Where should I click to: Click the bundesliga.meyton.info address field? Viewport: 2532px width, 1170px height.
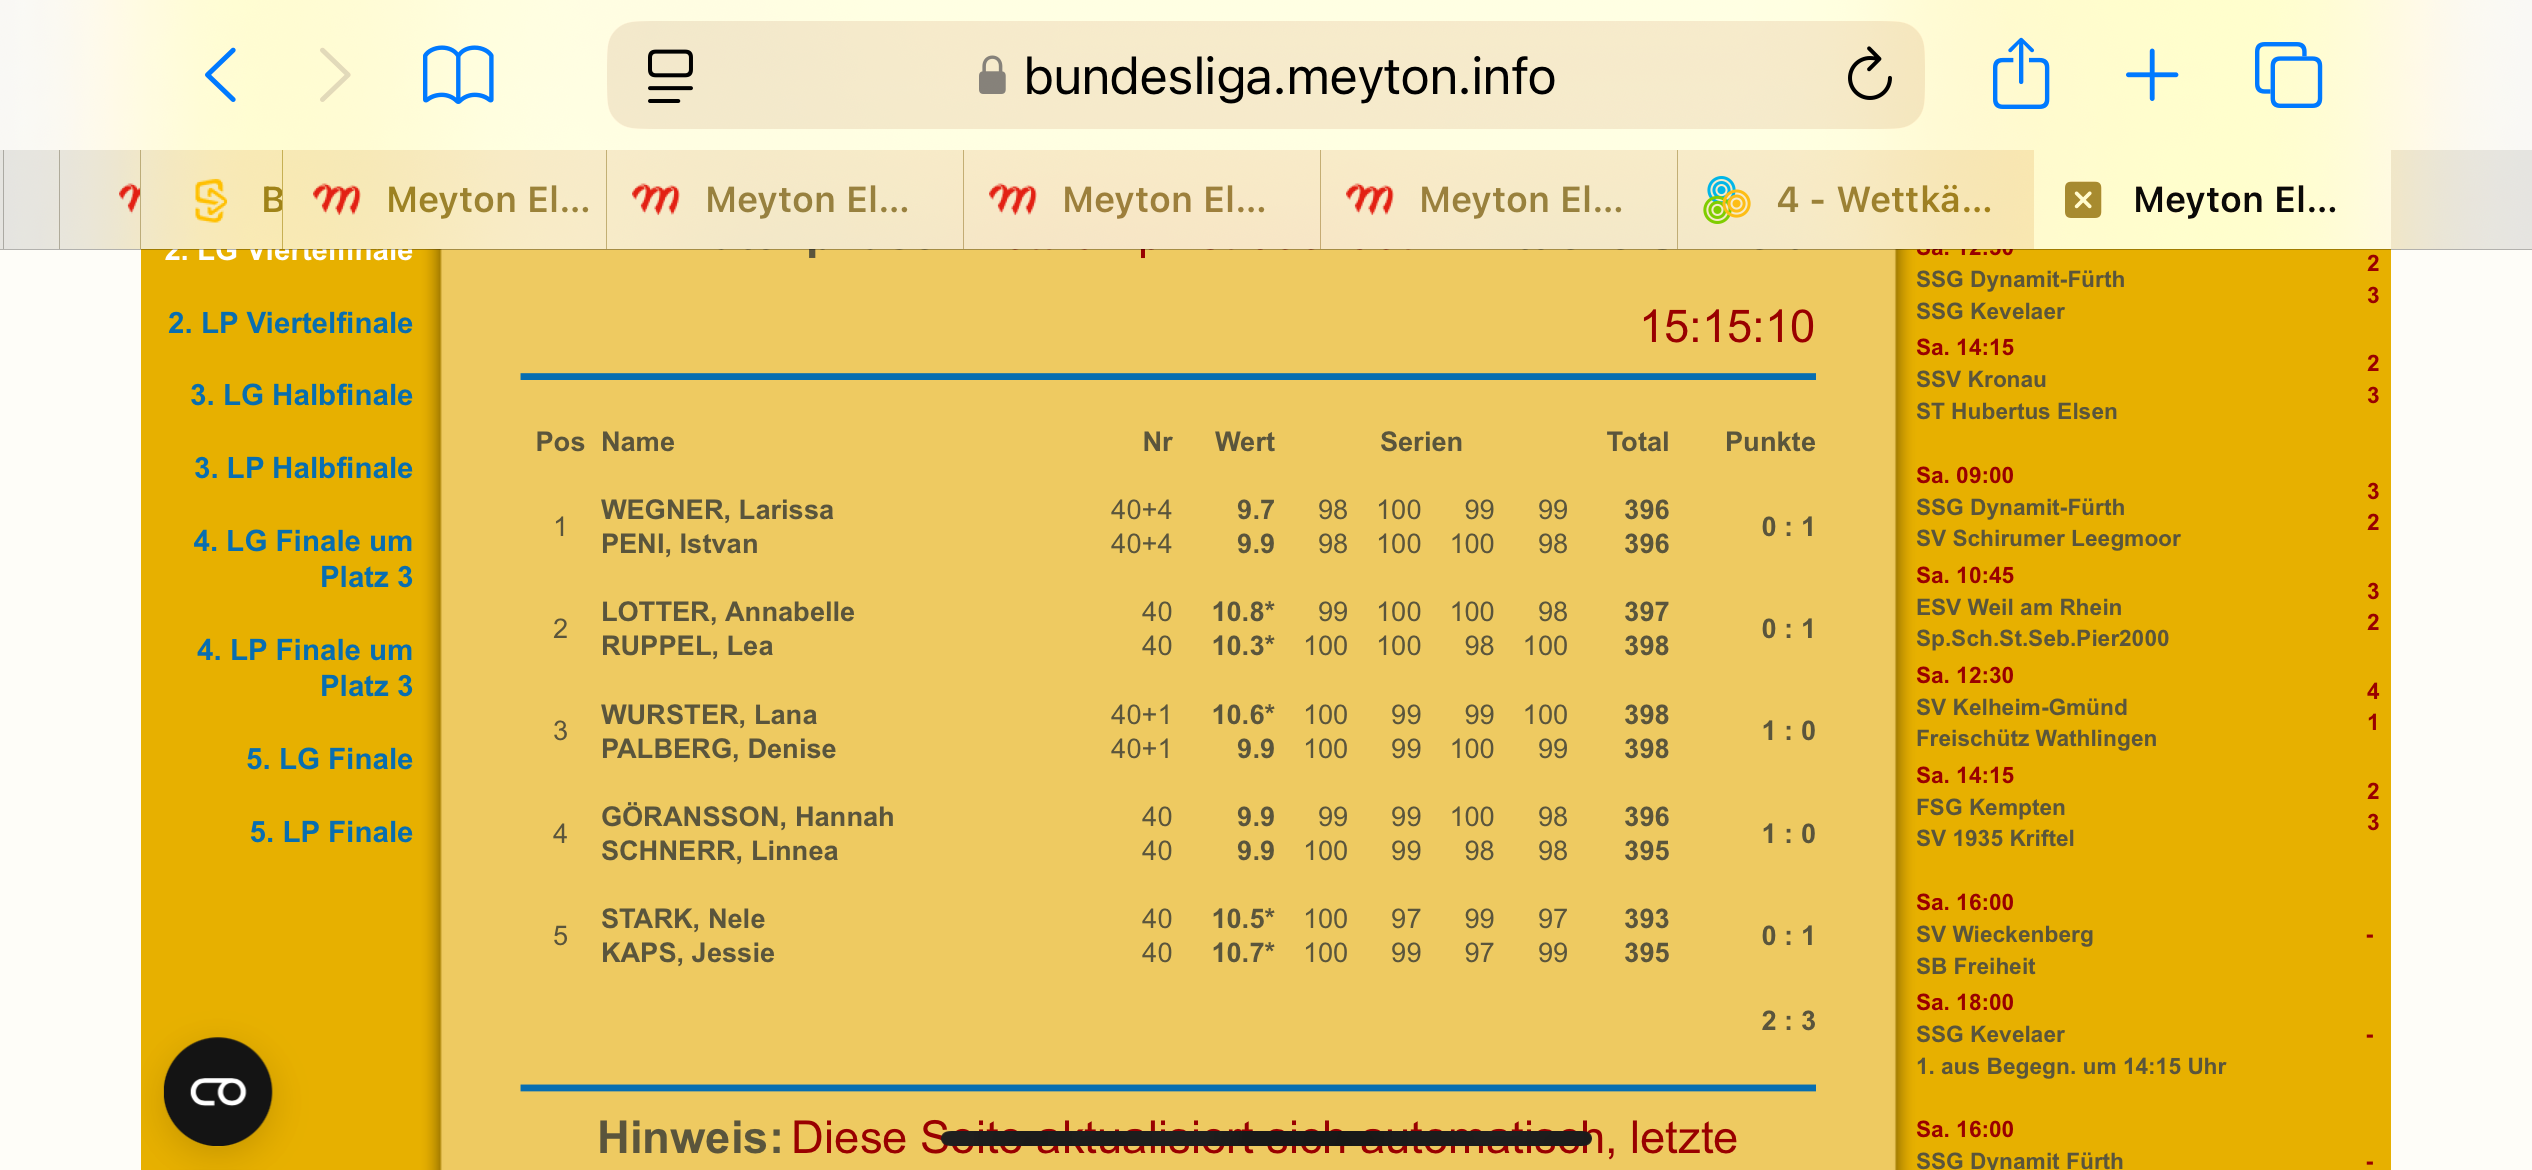1288,77
